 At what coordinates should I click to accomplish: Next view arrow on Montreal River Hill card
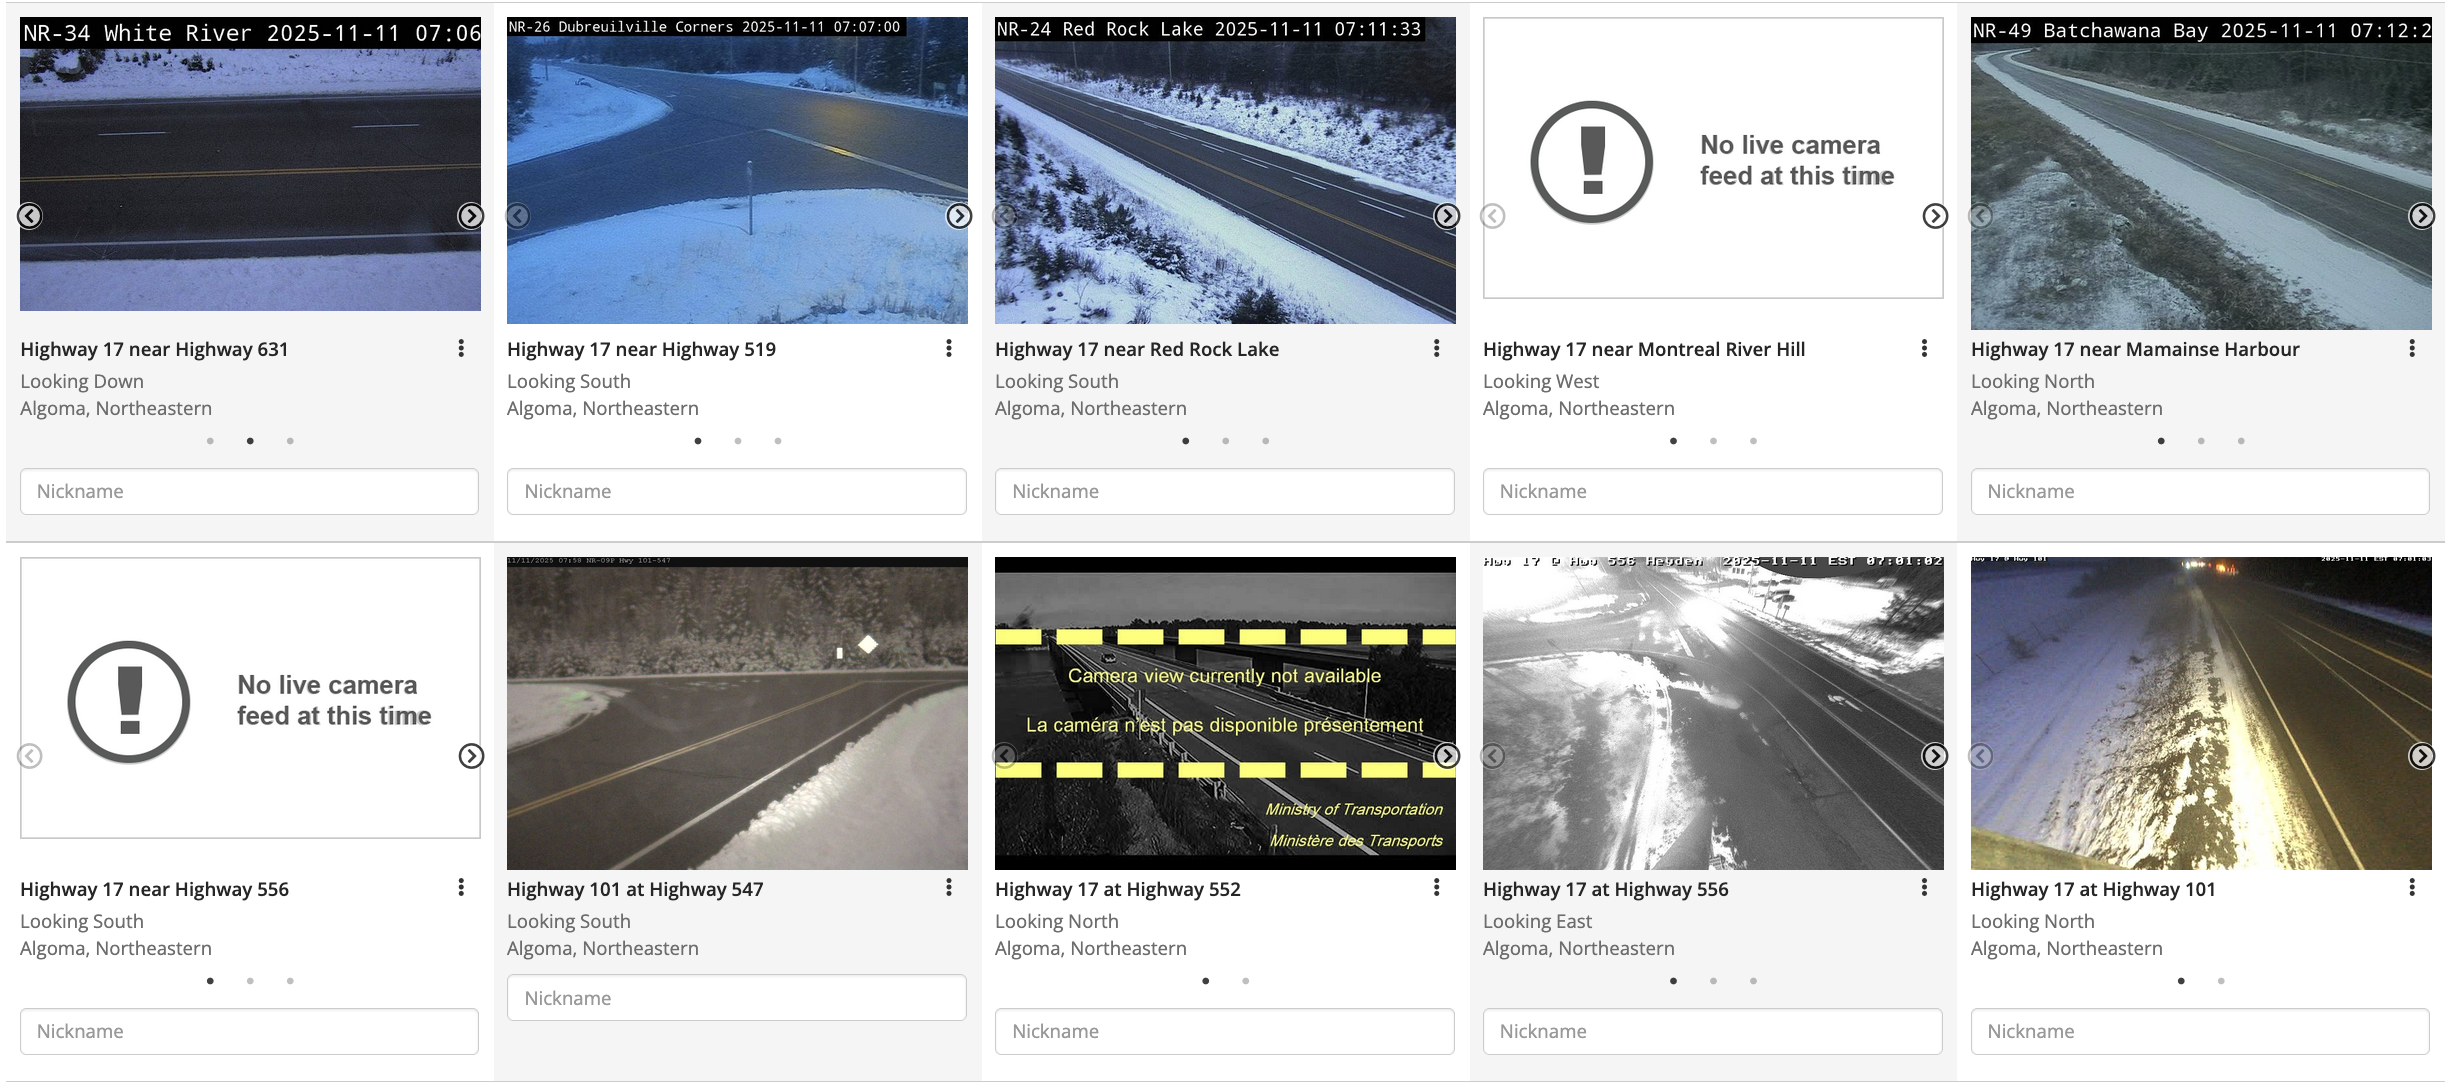(1934, 216)
